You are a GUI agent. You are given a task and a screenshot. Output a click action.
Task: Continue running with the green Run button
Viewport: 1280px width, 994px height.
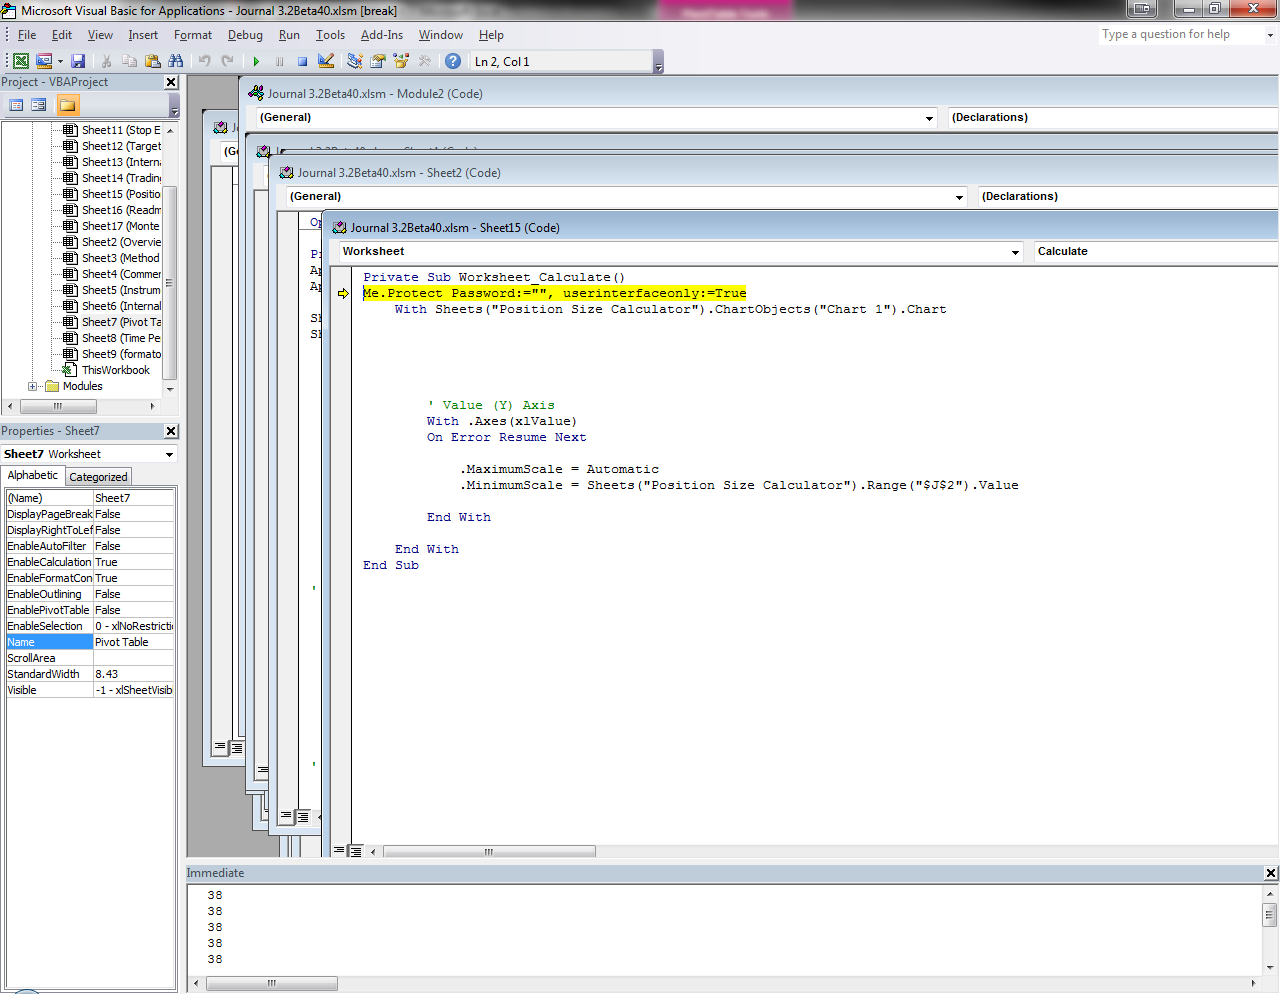(256, 61)
